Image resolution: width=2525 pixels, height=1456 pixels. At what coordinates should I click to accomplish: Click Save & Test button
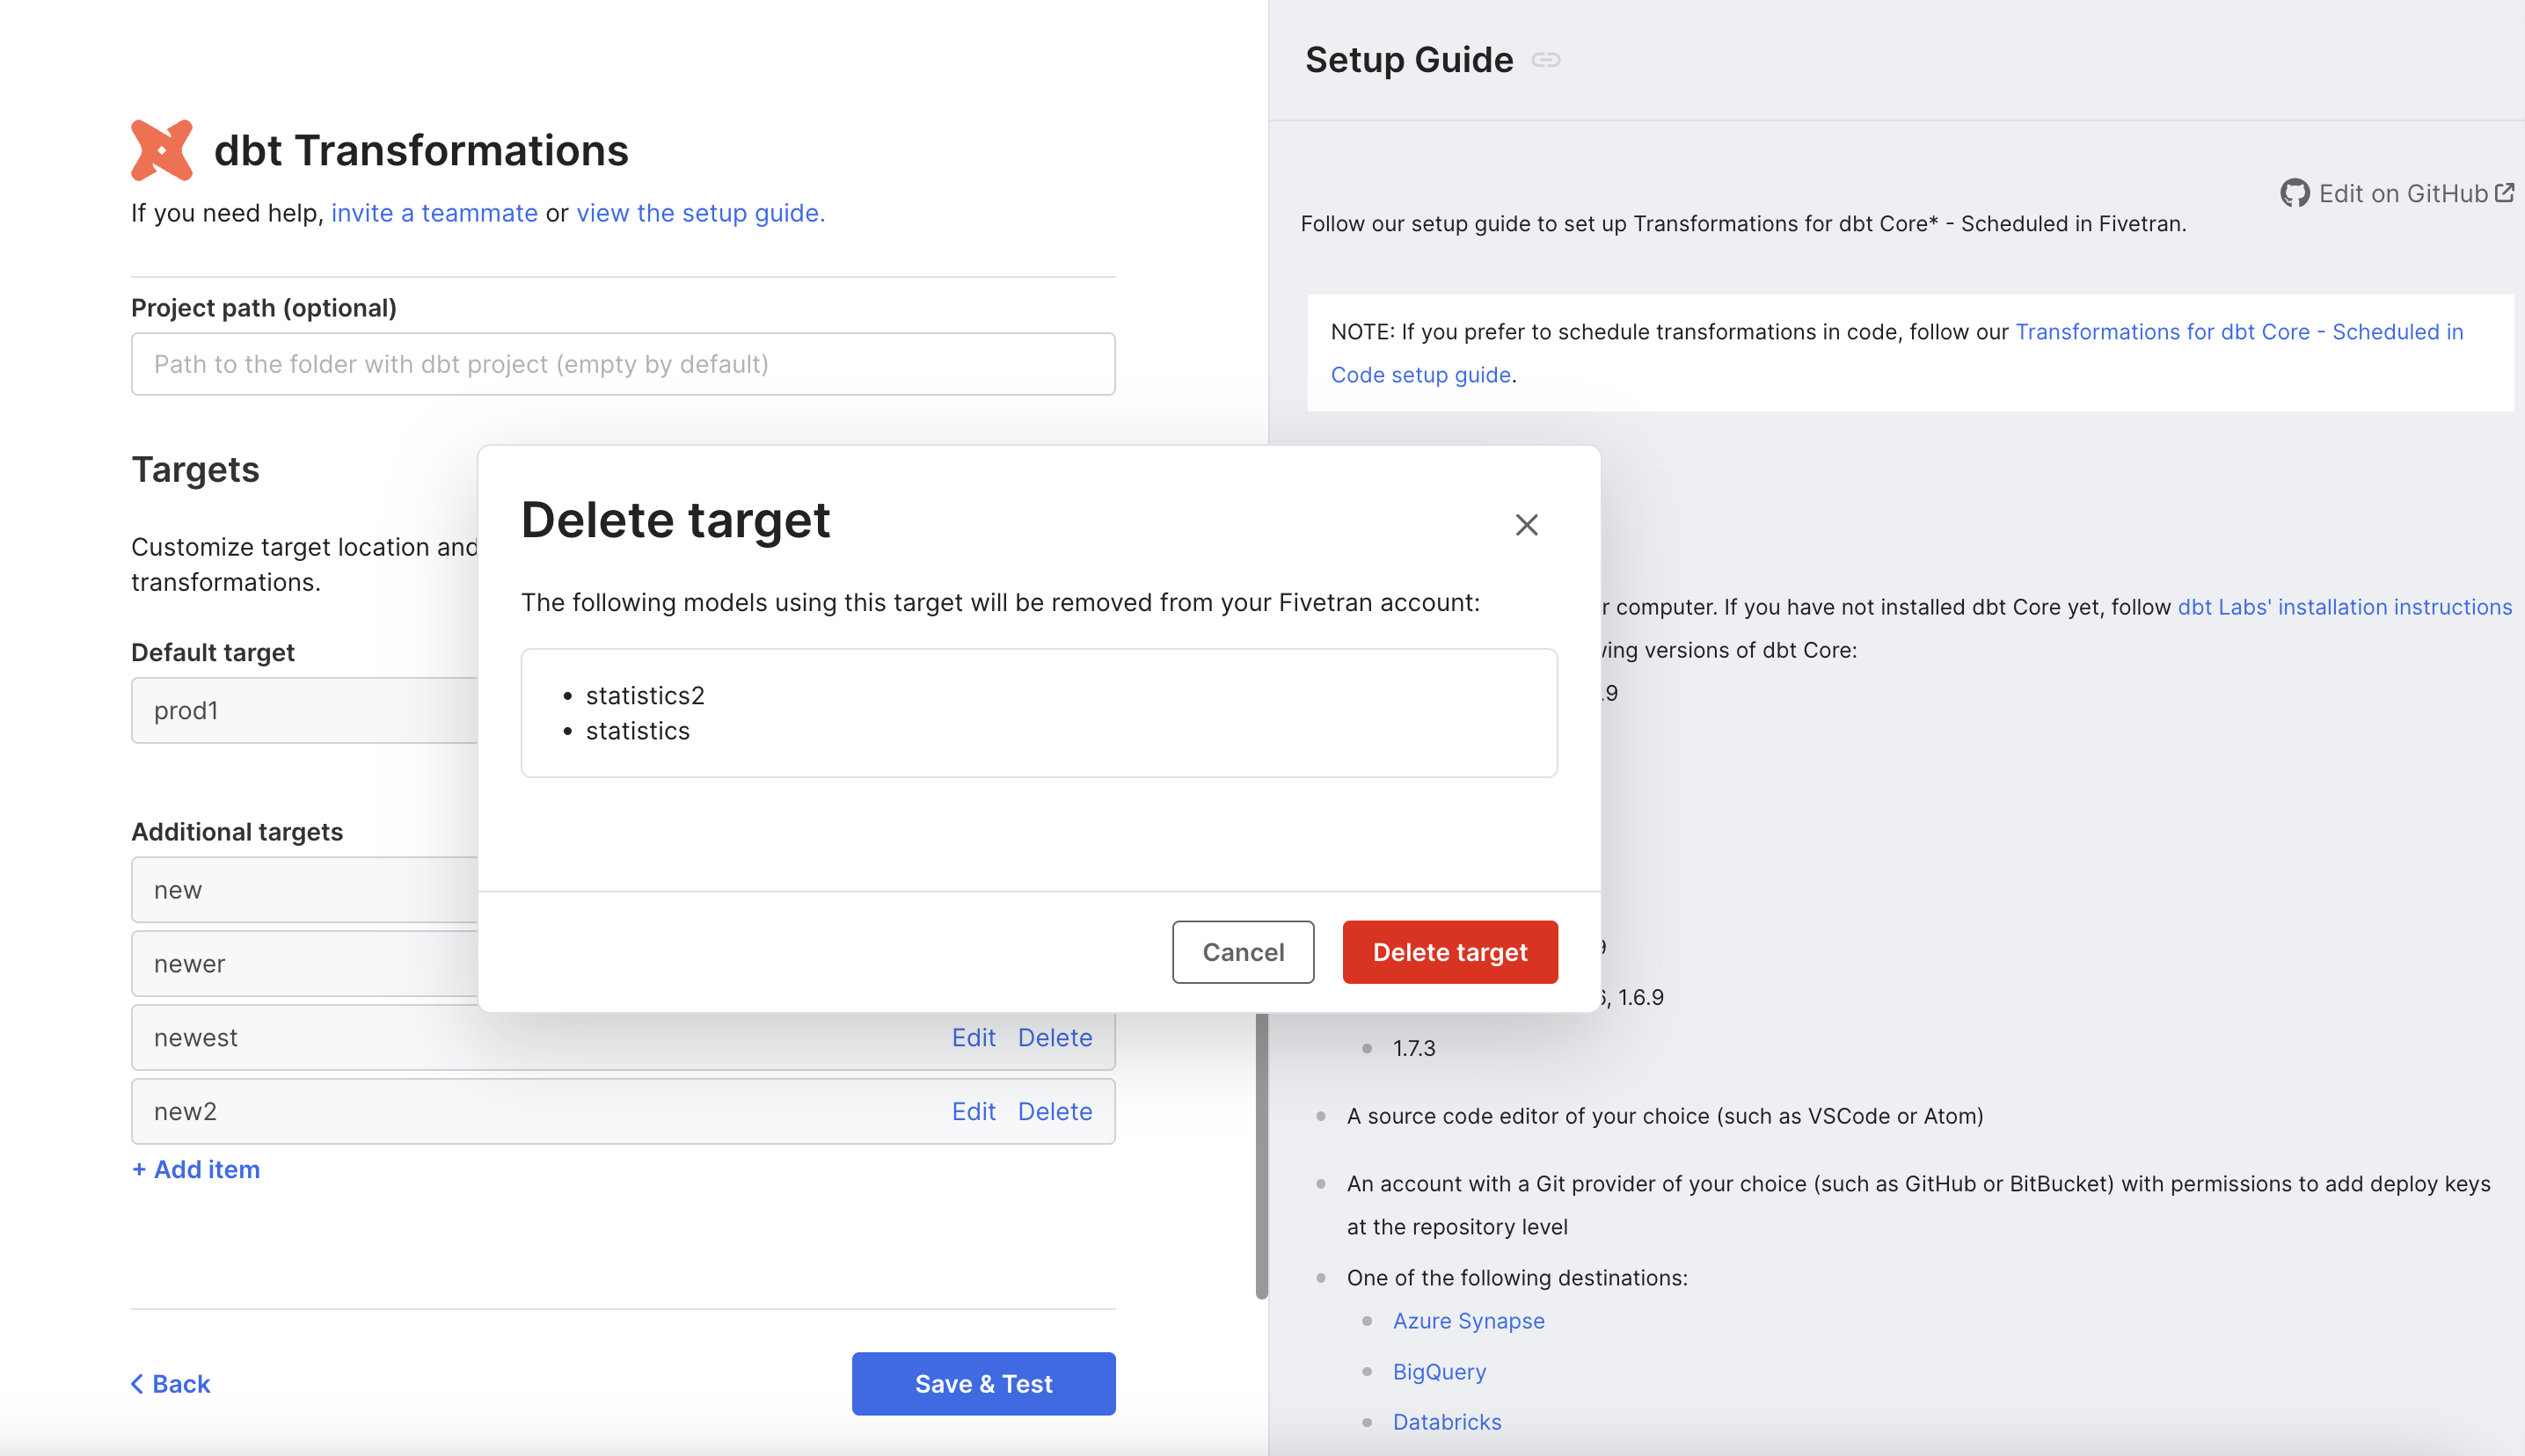point(983,1383)
